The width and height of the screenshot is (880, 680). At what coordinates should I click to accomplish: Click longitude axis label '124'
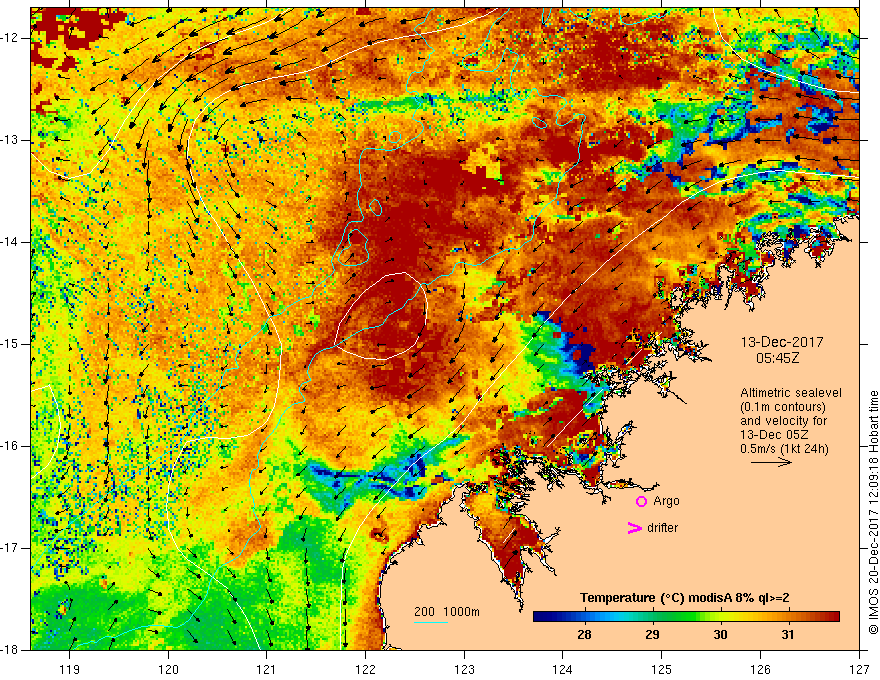(x=563, y=669)
